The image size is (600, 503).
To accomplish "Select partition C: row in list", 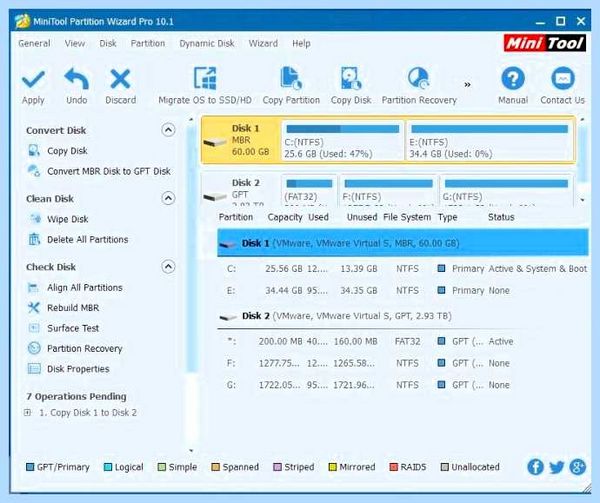I will (x=403, y=269).
